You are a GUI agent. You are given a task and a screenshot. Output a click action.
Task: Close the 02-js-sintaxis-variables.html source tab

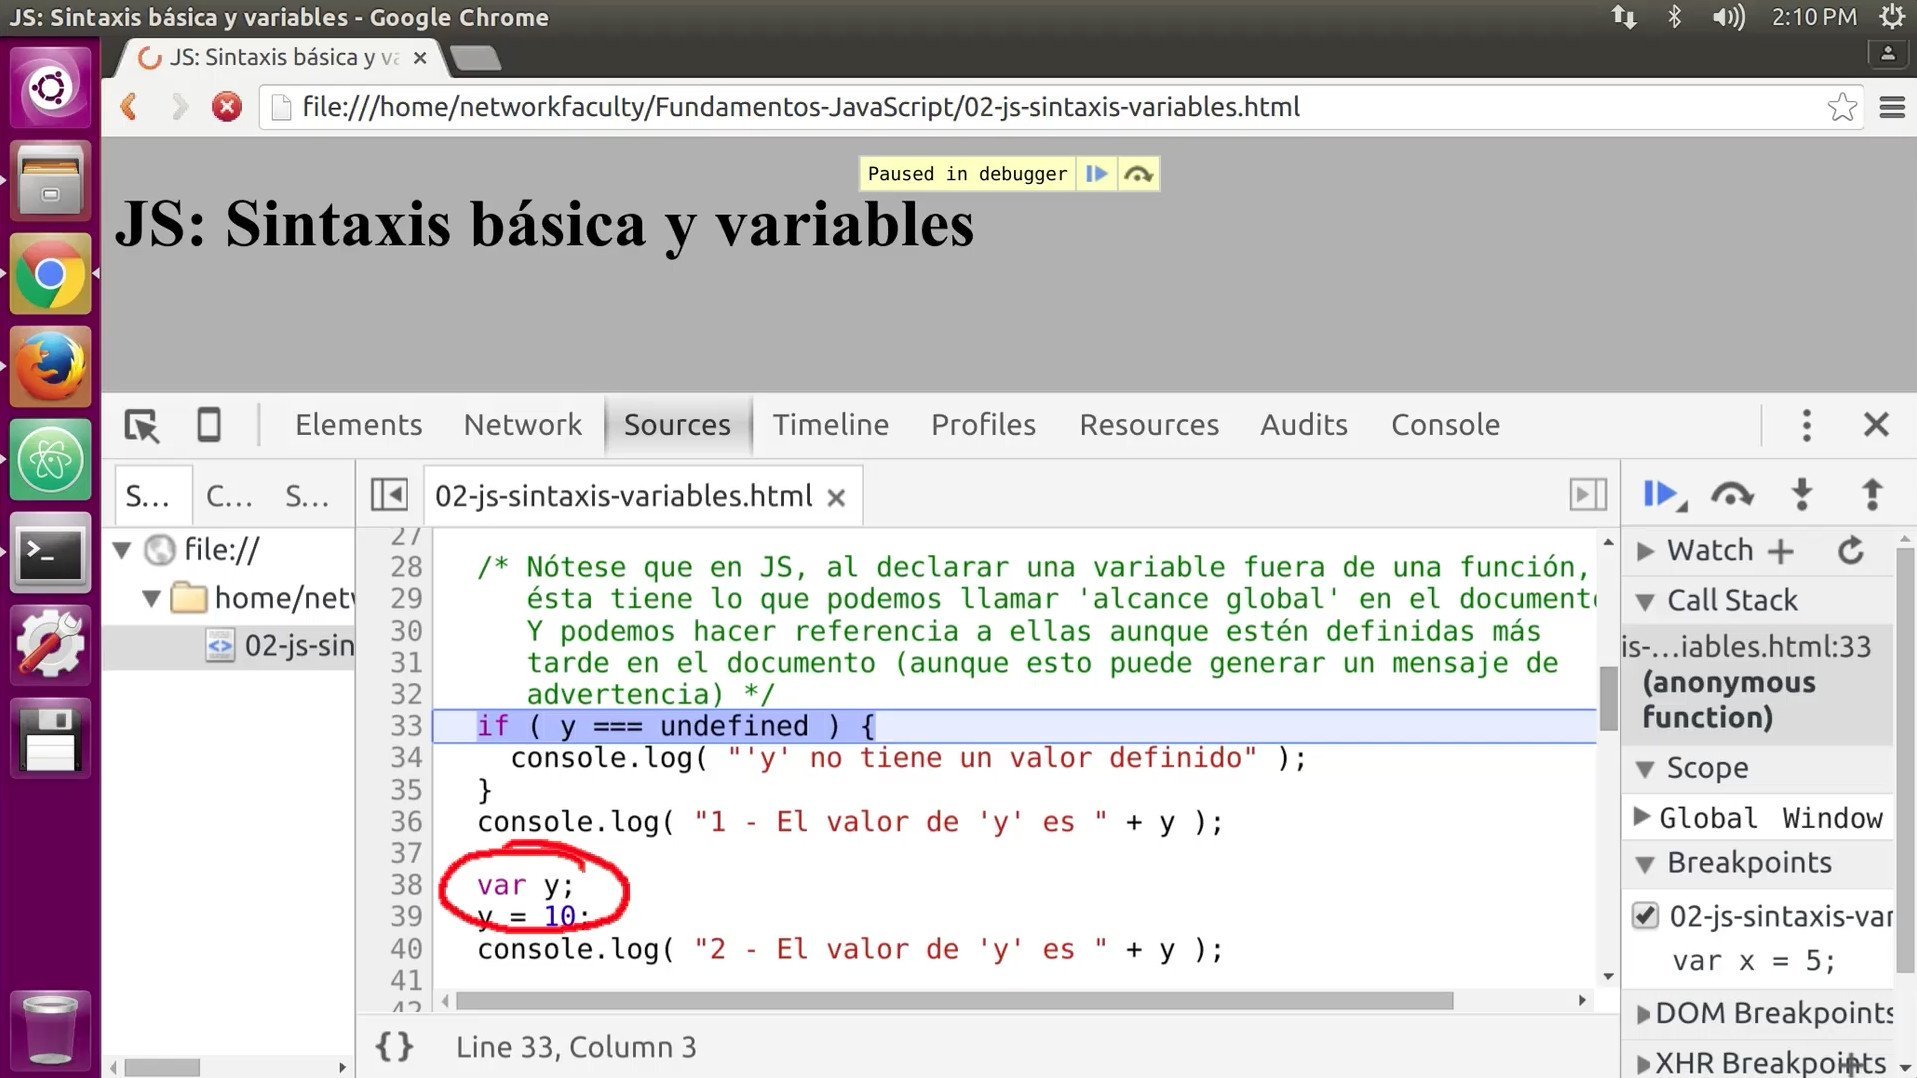point(837,497)
